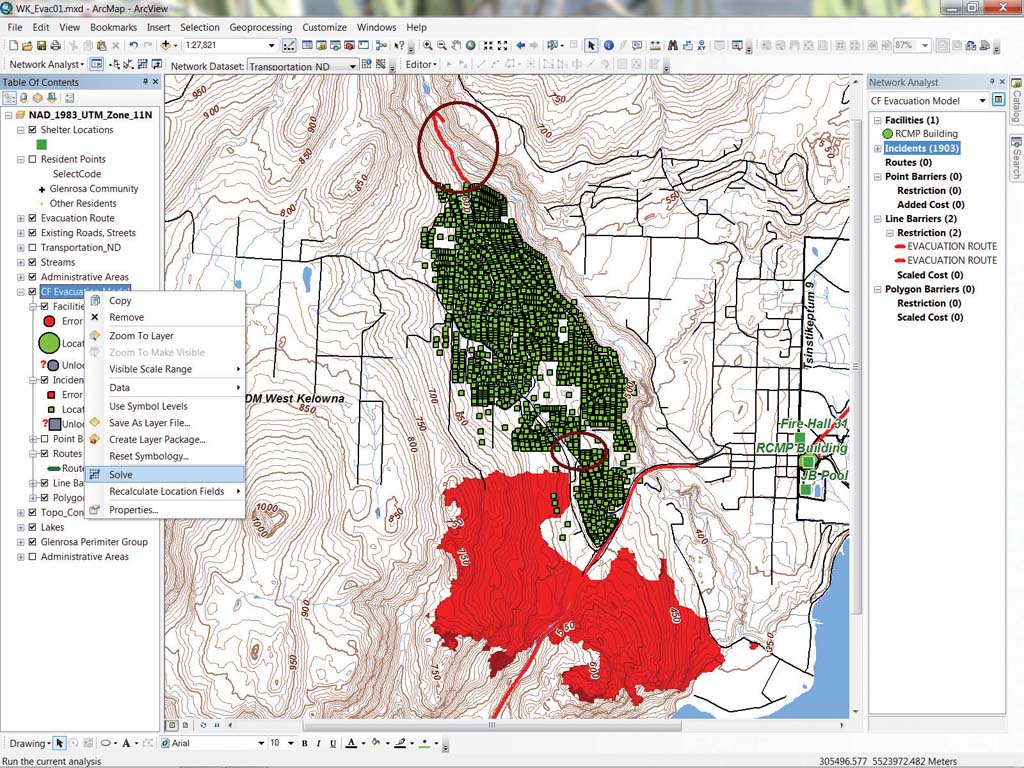The height and width of the screenshot is (768, 1024).
Task: Open the Network Dataset dropdown
Action: tap(353, 65)
